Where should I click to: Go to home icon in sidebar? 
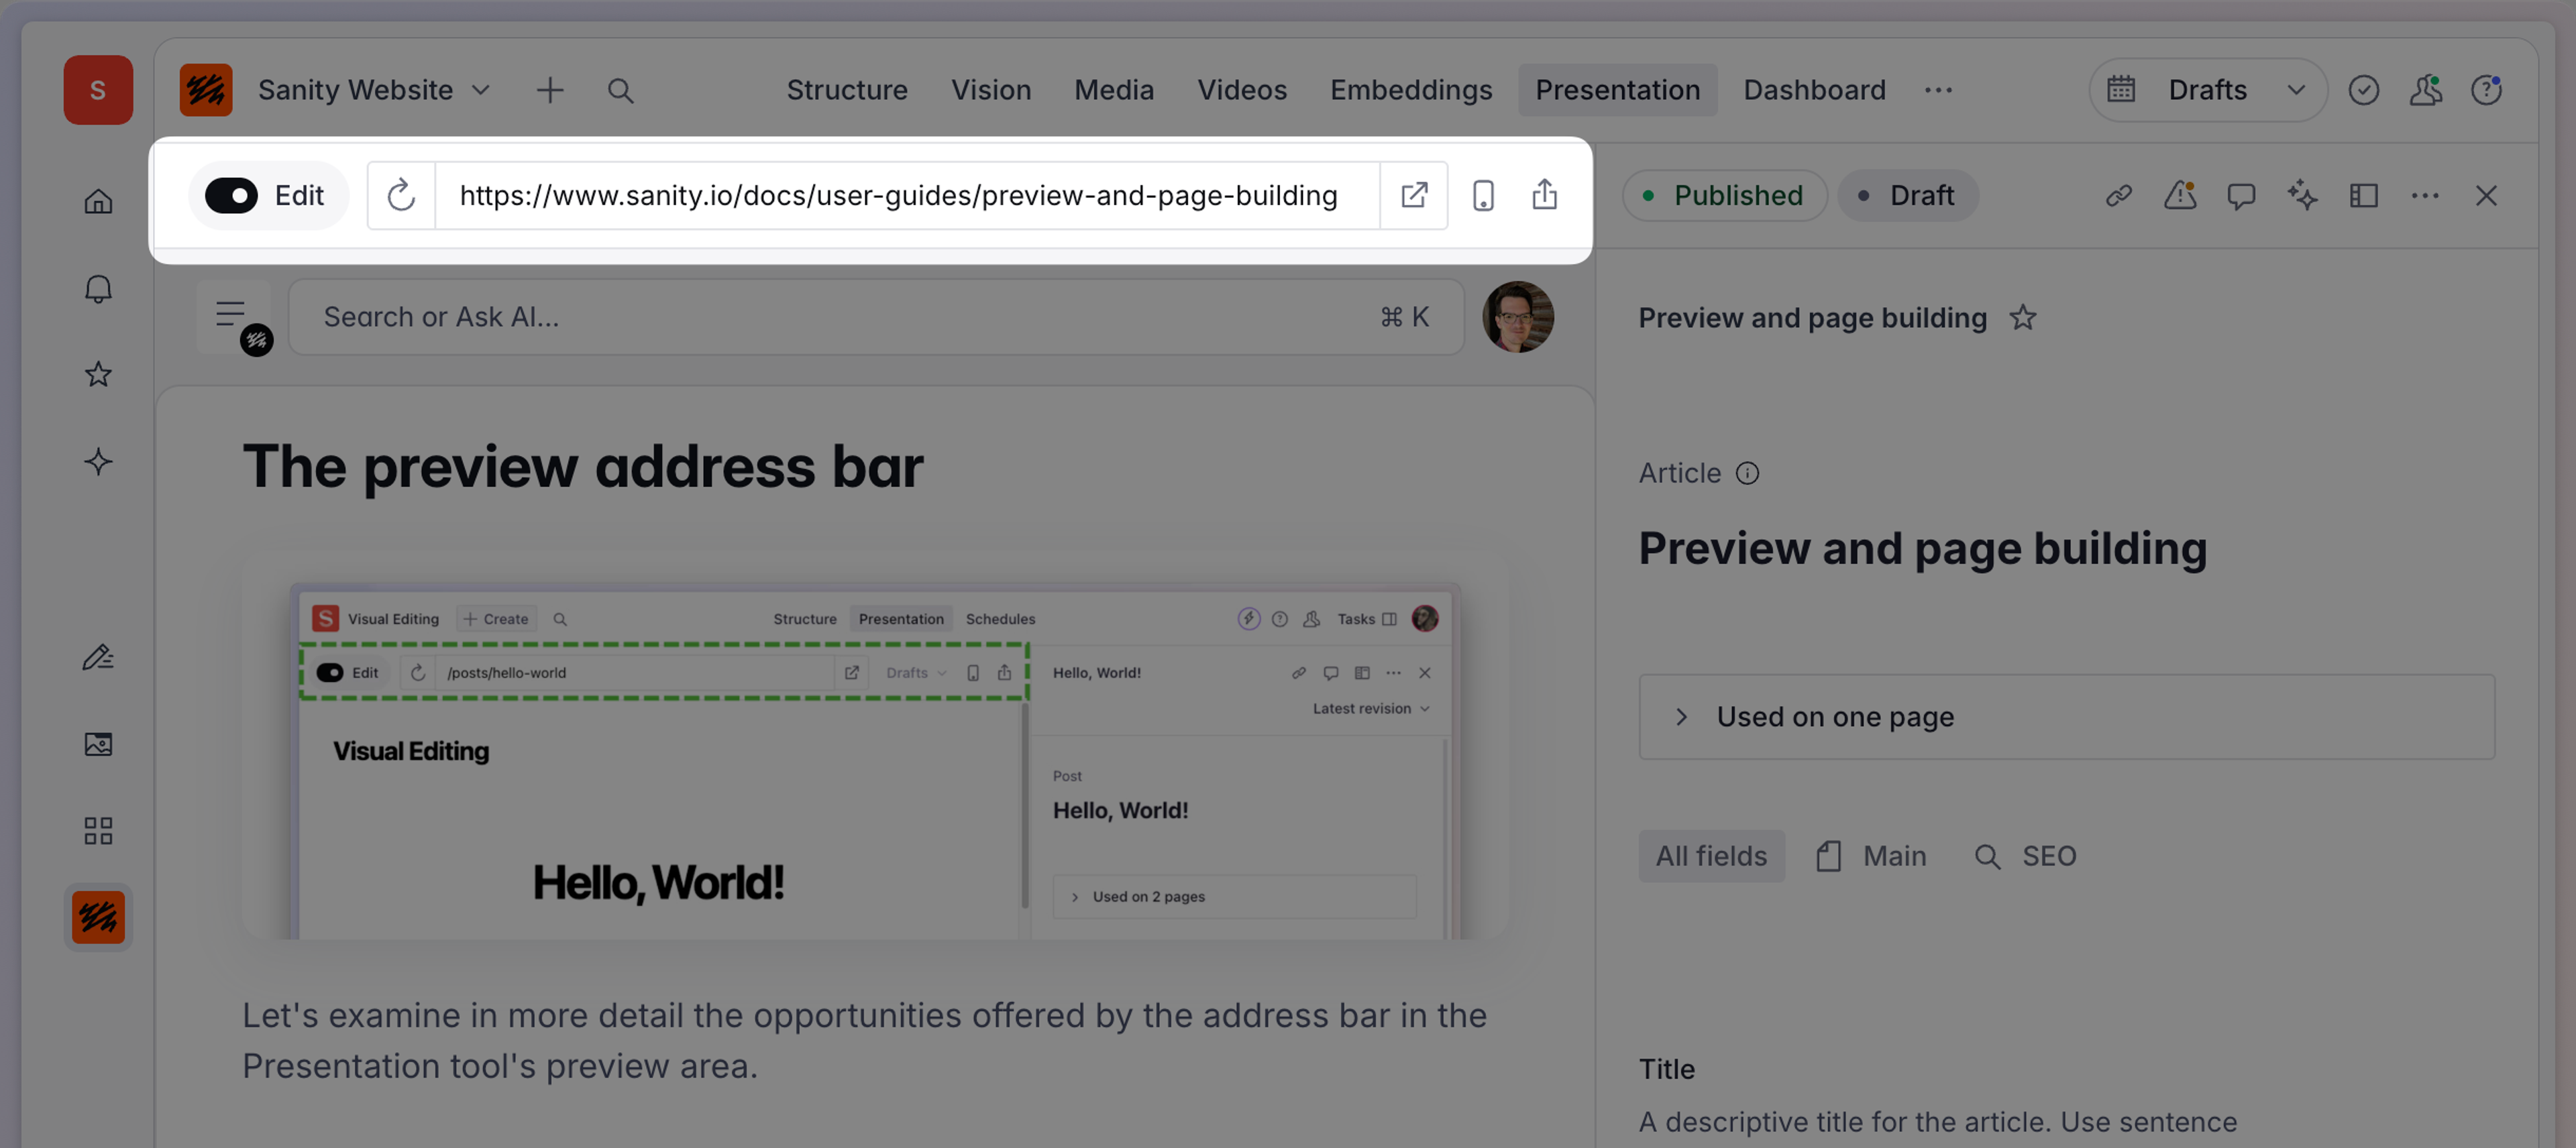tap(98, 202)
